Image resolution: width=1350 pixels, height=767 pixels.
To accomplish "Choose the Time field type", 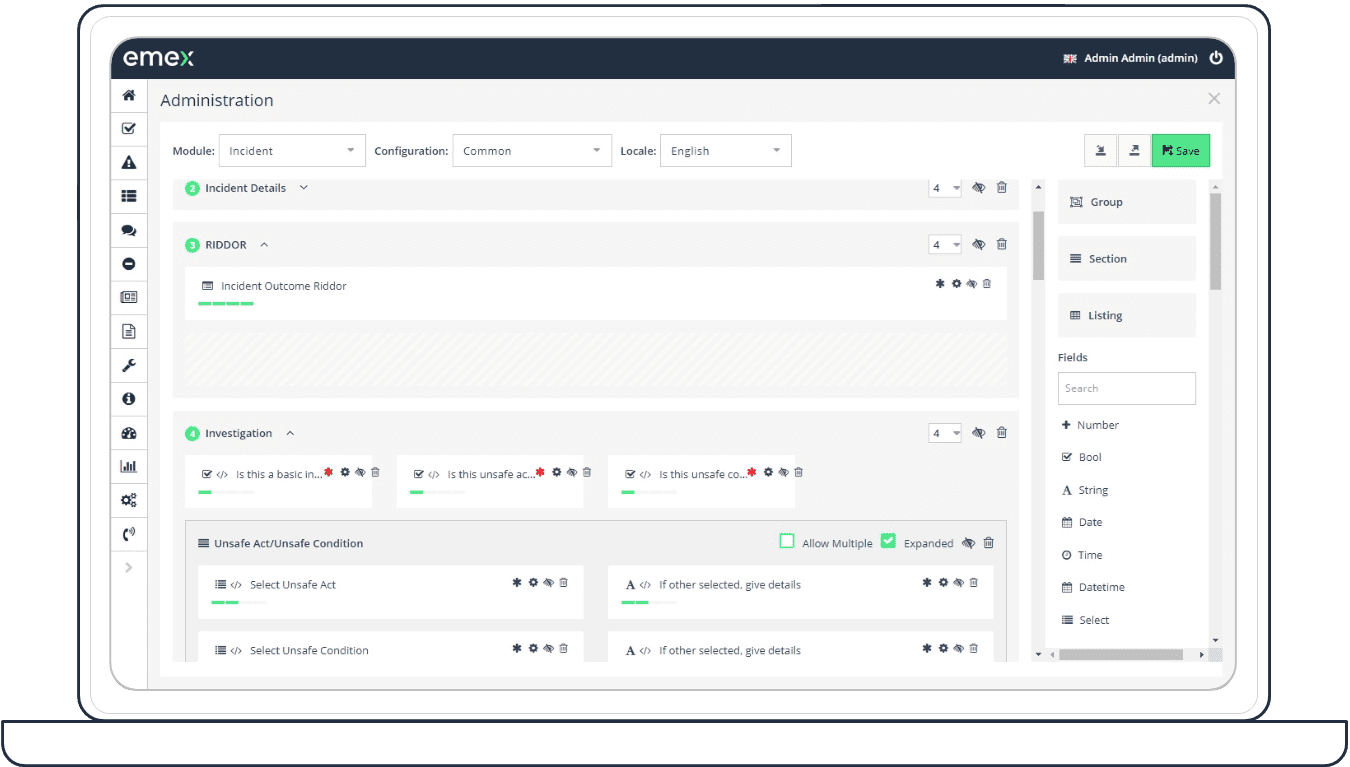I will (x=1082, y=555).
